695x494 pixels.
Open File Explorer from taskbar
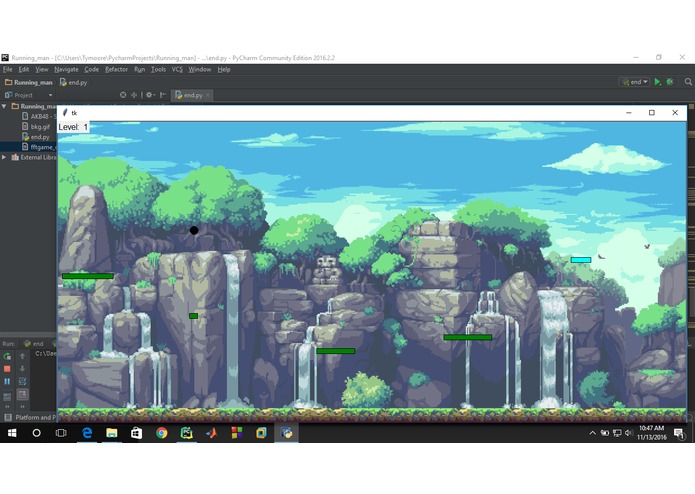coord(112,433)
